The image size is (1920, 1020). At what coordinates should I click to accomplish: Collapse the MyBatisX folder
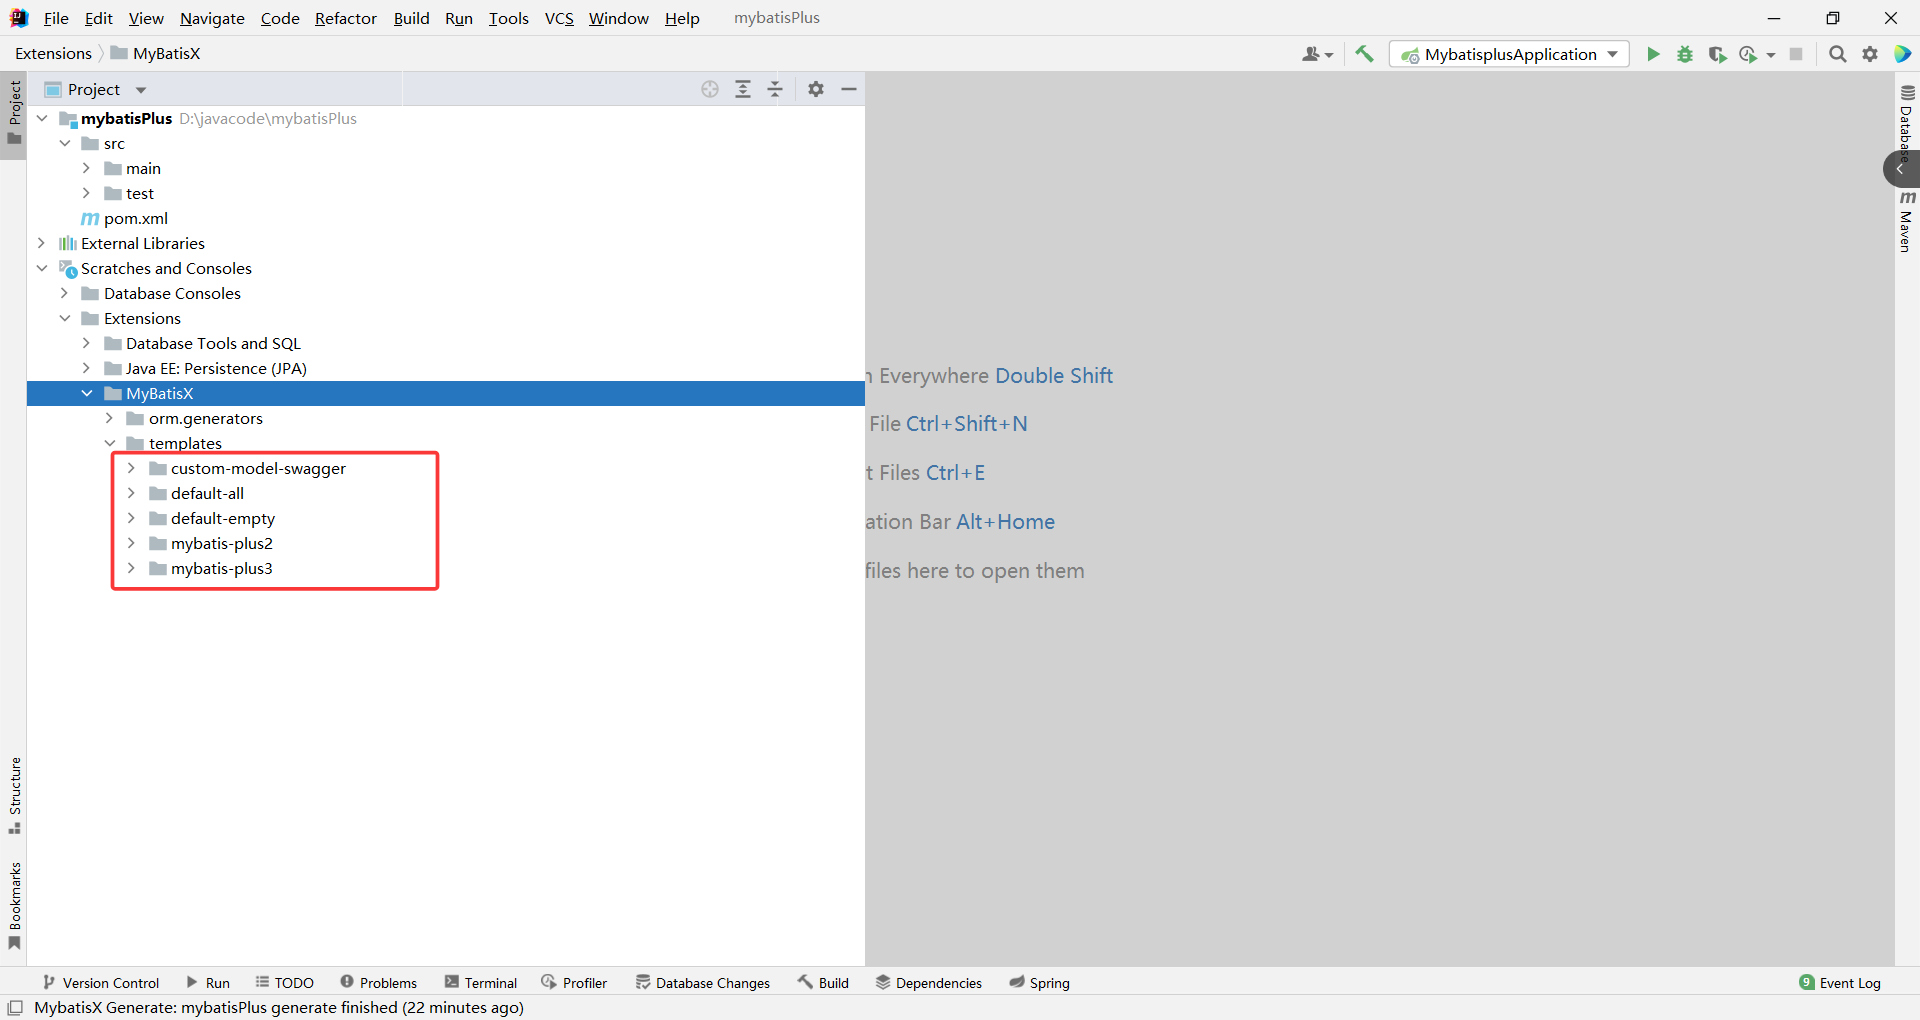pyautogui.click(x=87, y=393)
